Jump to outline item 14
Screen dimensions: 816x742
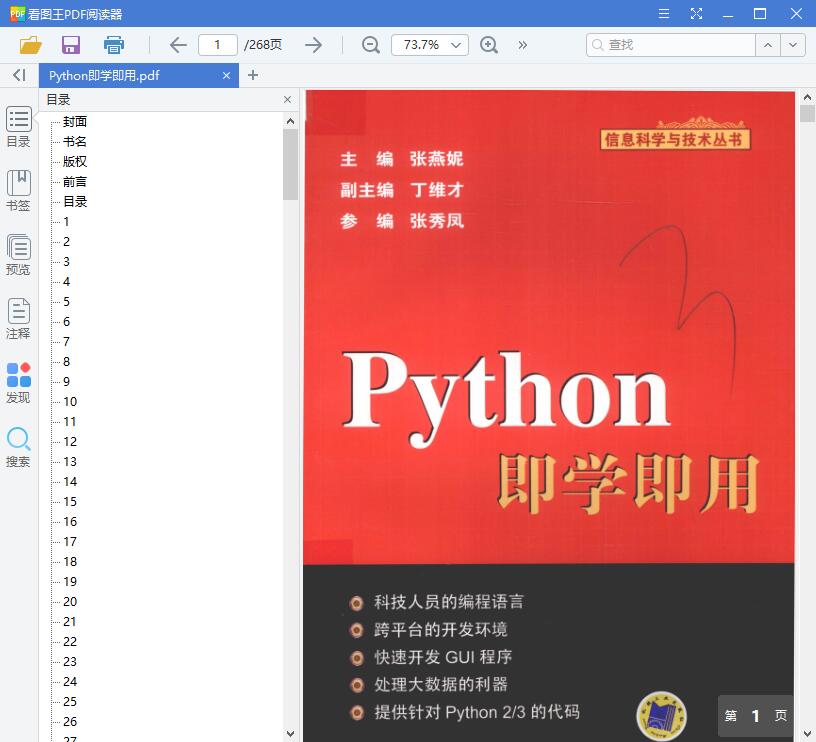(70, 482)
